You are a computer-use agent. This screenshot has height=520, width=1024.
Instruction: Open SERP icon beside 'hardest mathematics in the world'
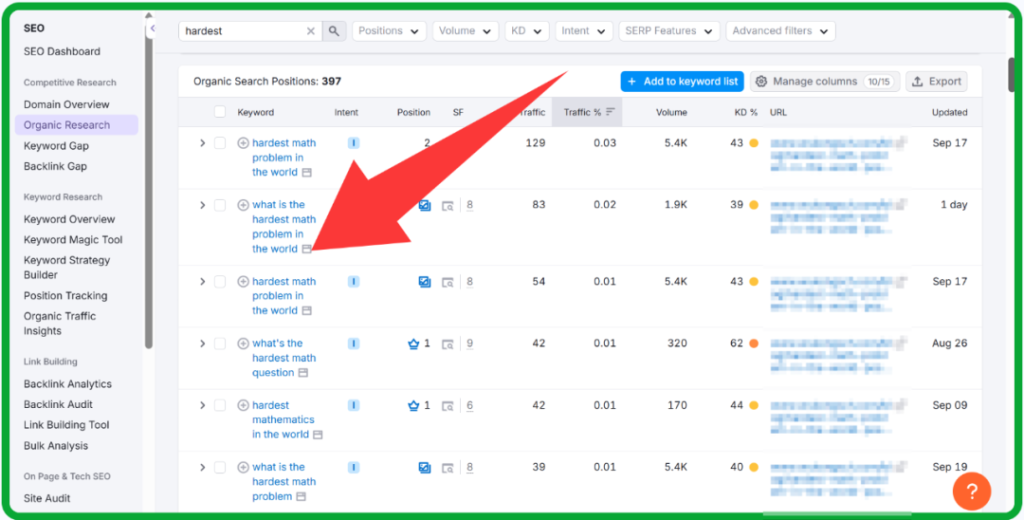(318, 435)
